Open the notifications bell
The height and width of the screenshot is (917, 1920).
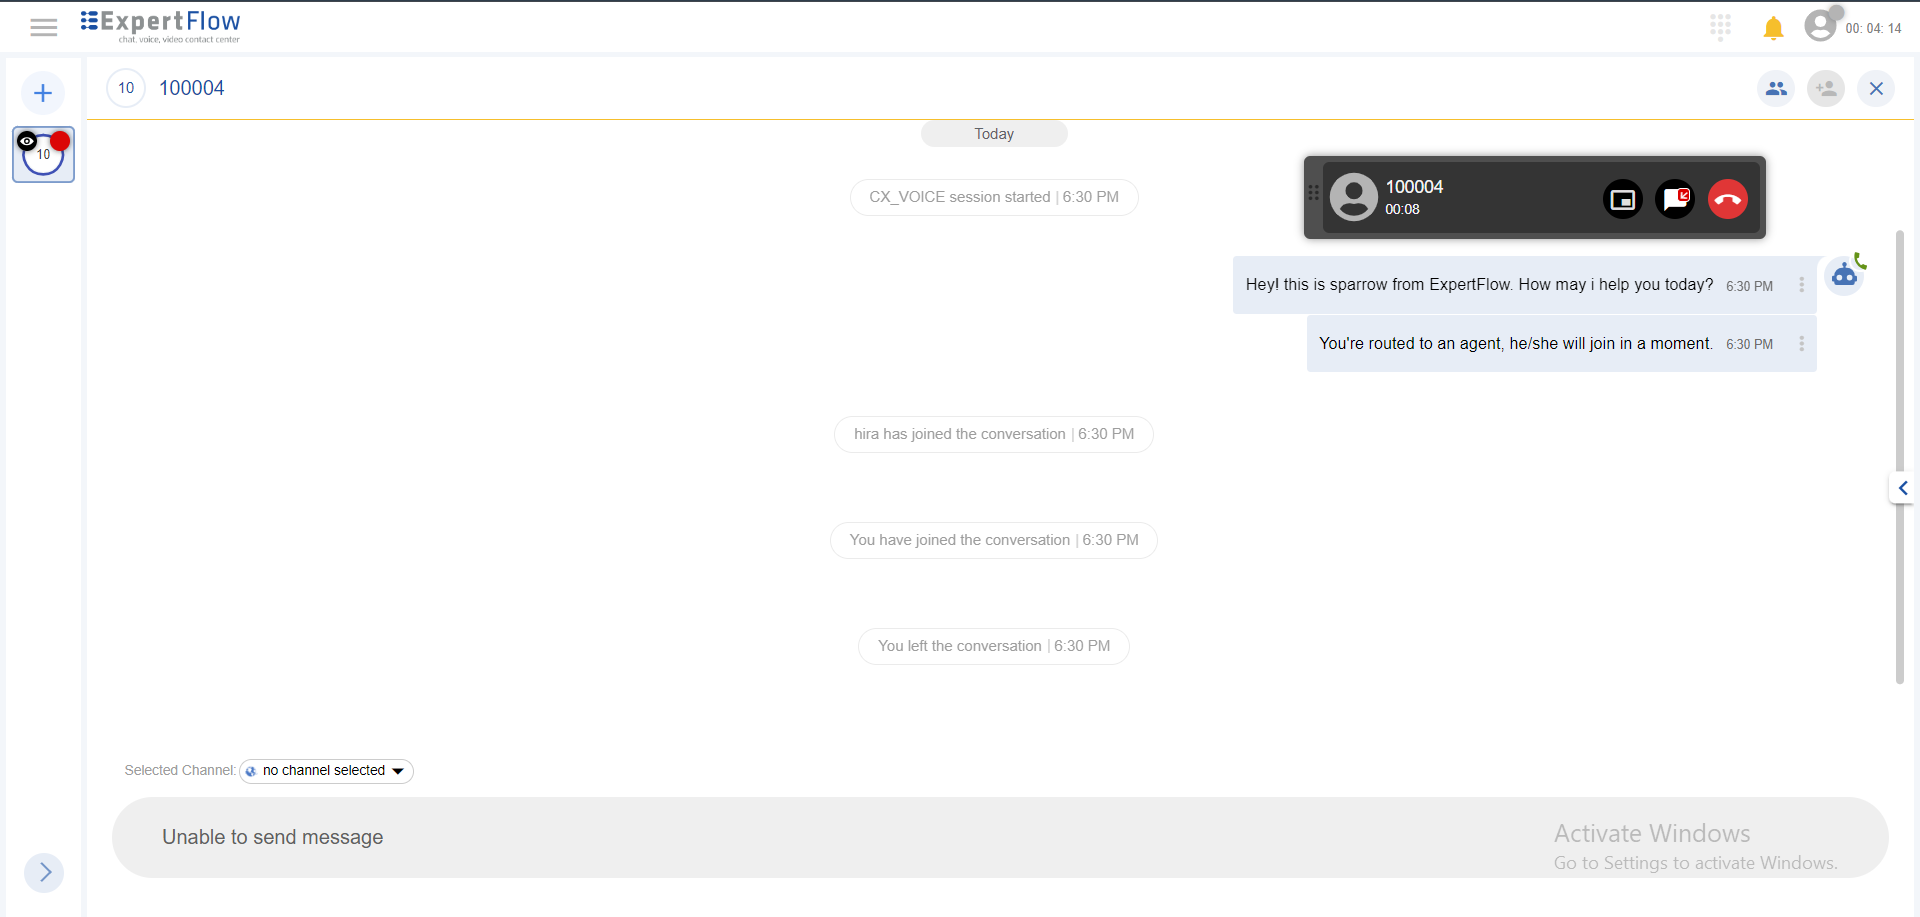tap(1773, 27)
